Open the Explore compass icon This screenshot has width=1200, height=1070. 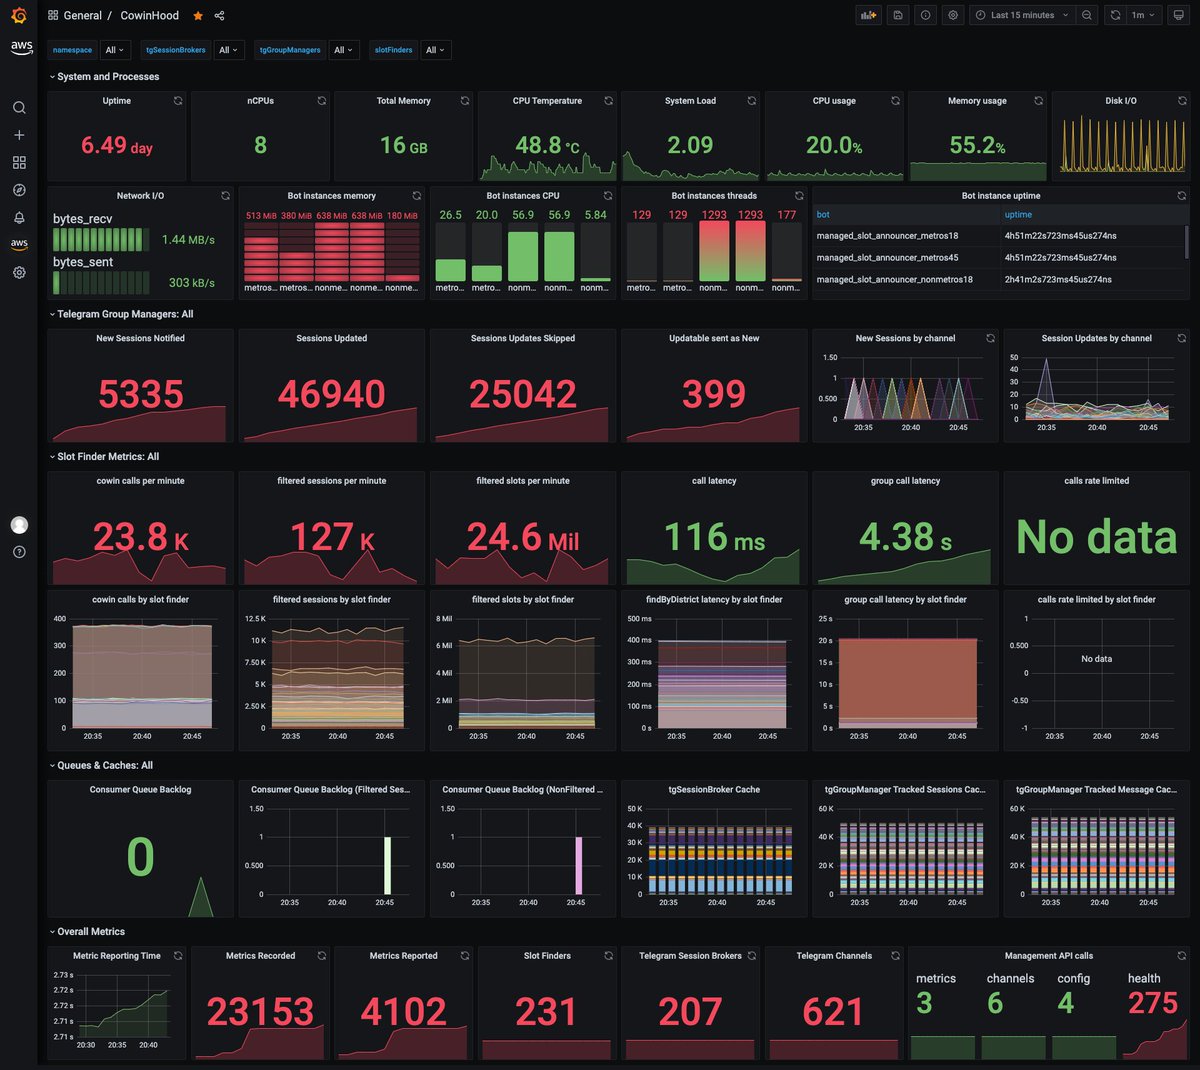click(x=19, y=190)
